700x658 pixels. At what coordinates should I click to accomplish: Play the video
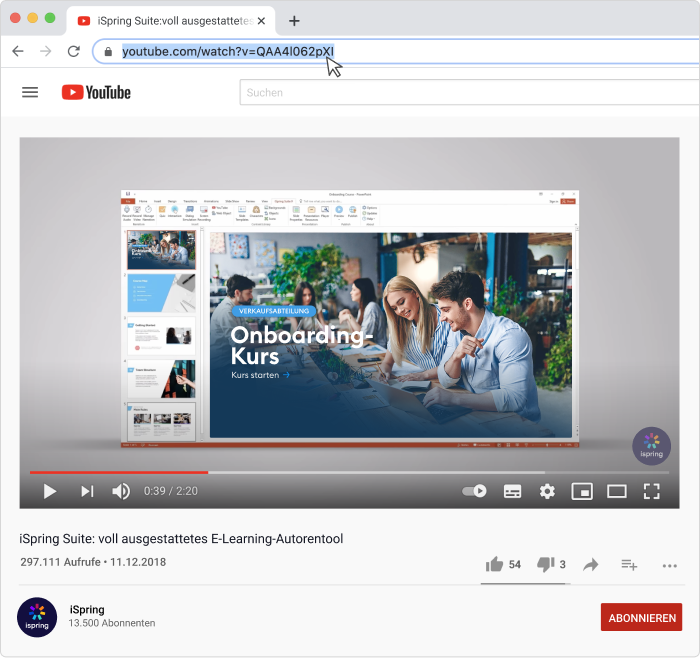(50, 491)
